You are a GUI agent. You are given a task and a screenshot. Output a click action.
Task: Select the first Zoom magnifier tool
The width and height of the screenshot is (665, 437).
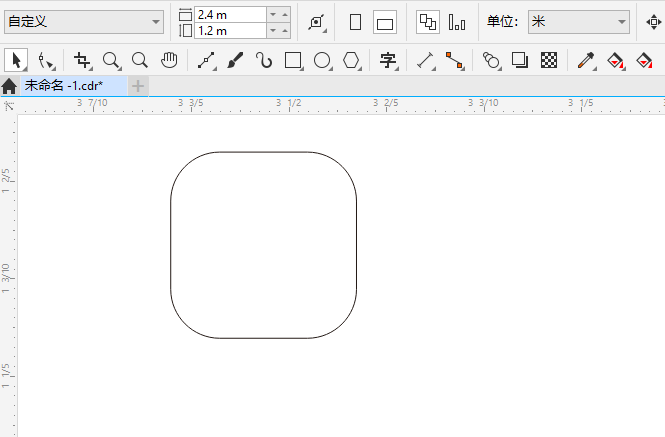click(112, 61)
